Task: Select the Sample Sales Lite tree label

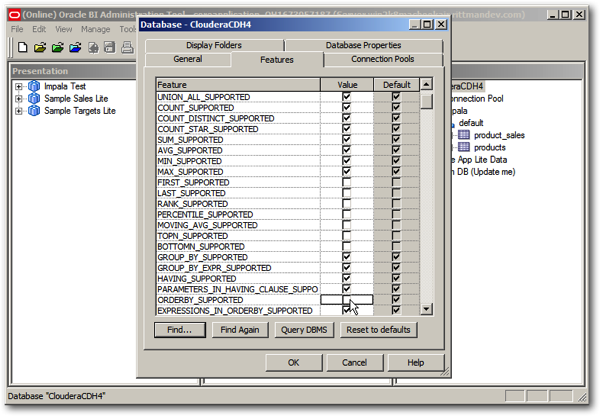Action: pyautogui.click(x=76, y=99)
